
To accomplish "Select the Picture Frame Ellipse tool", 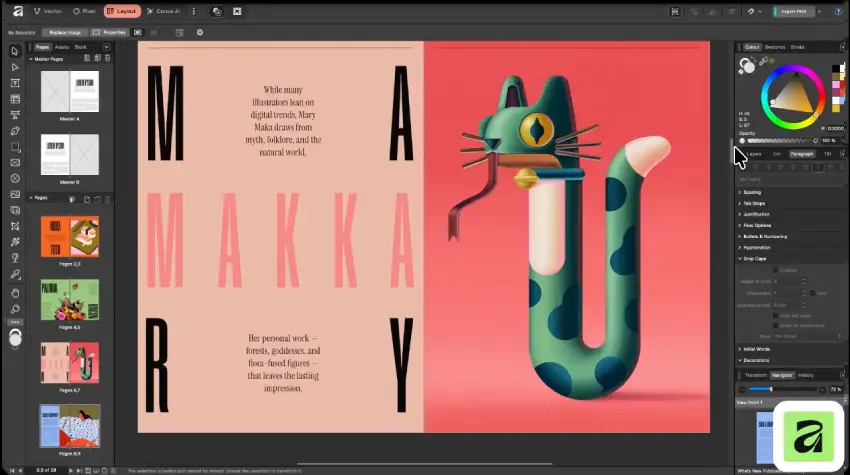I will tap(15, 178).
